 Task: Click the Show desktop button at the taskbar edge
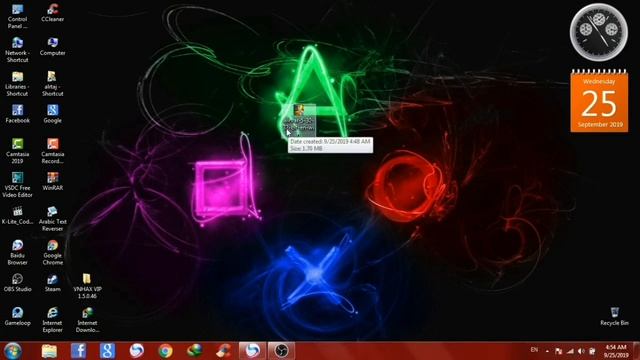coord(636,351)
